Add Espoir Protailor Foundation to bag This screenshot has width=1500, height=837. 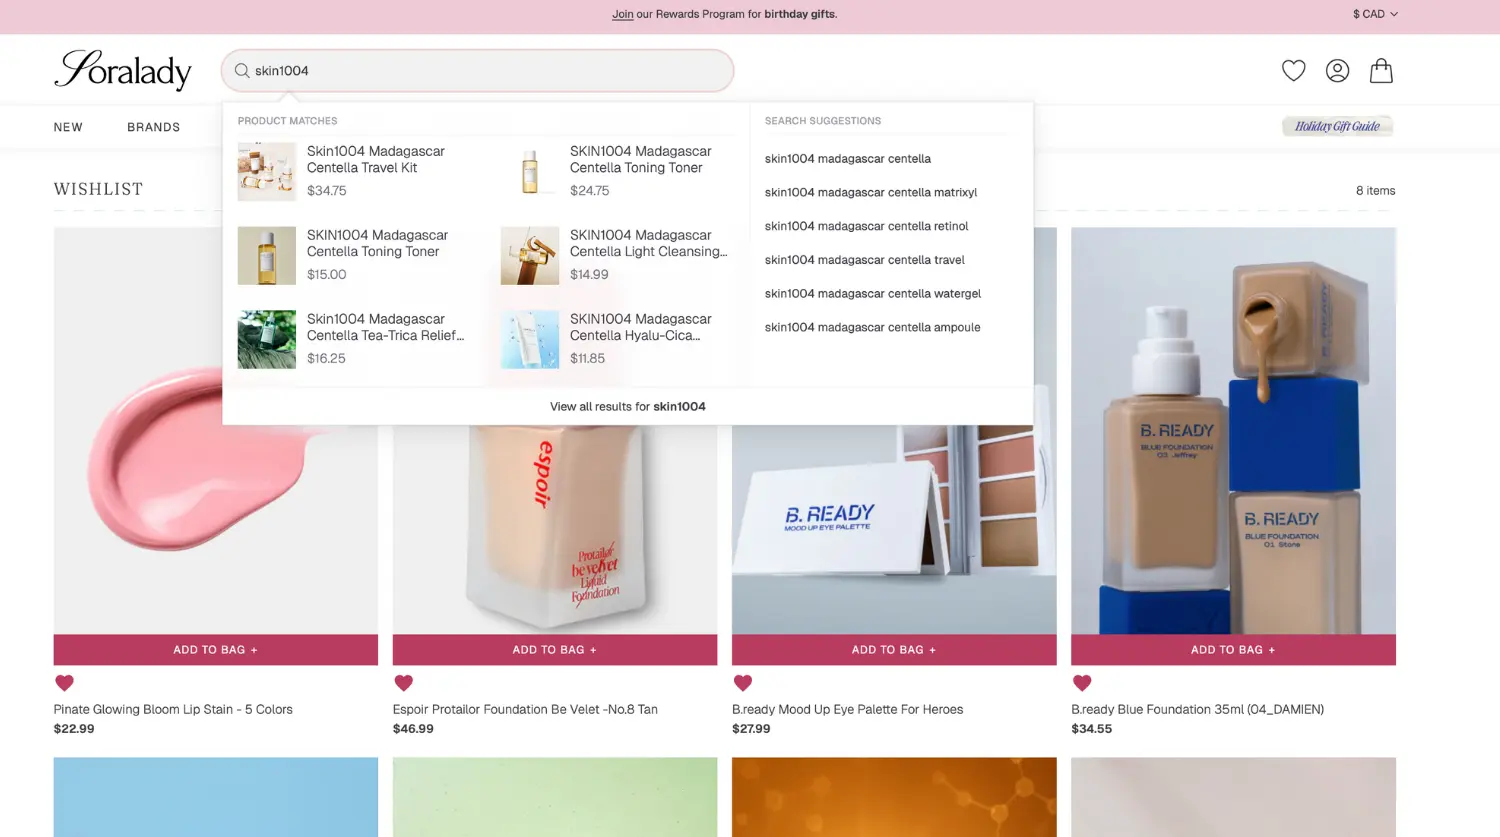(555, 650)
